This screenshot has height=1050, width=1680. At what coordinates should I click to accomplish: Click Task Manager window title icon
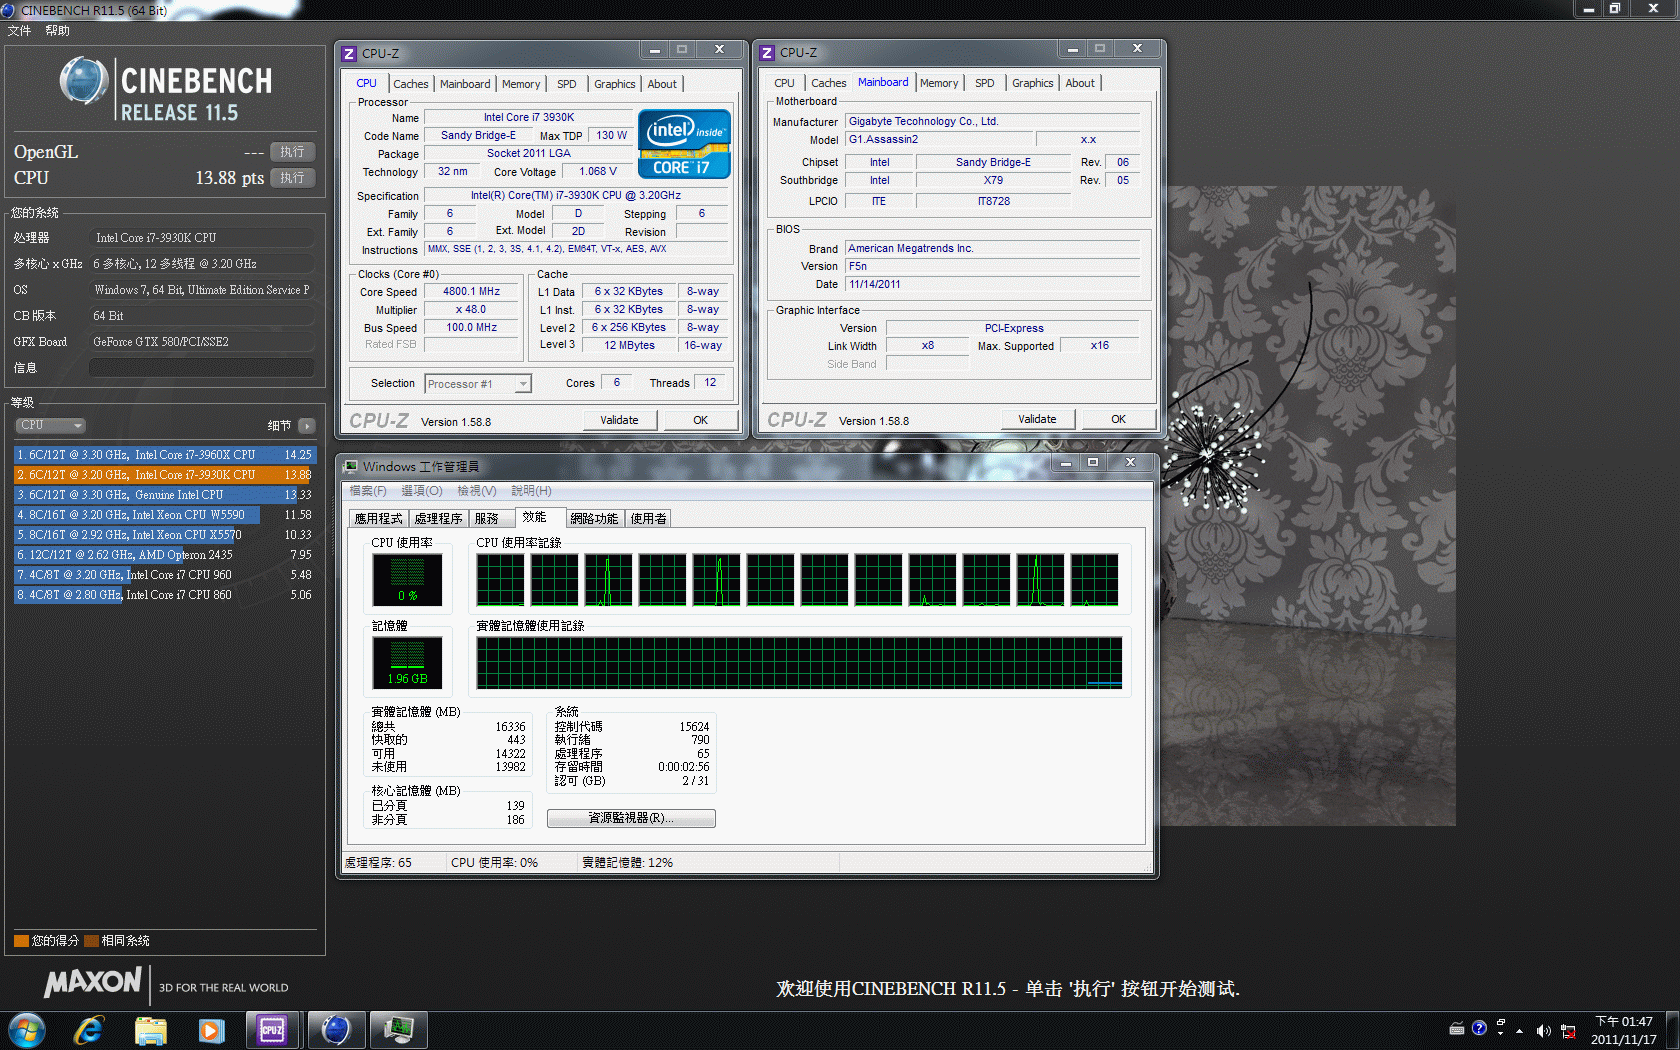pyautogui.click(x=350, y=466)
